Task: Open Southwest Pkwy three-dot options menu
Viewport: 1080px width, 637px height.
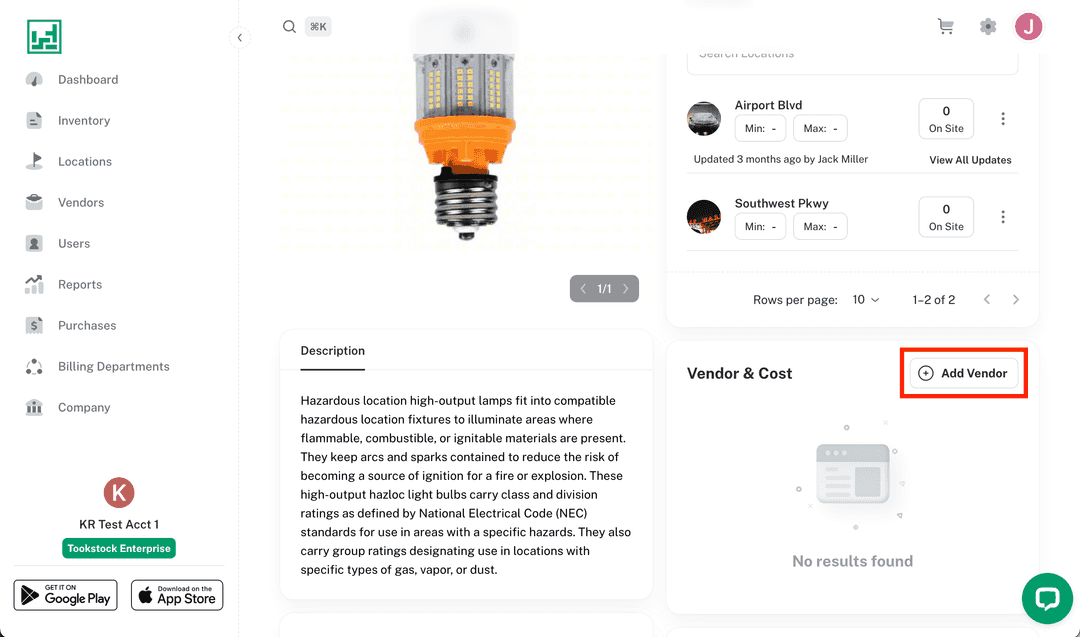Action: pyautogui.click(x=1003, y=217)
